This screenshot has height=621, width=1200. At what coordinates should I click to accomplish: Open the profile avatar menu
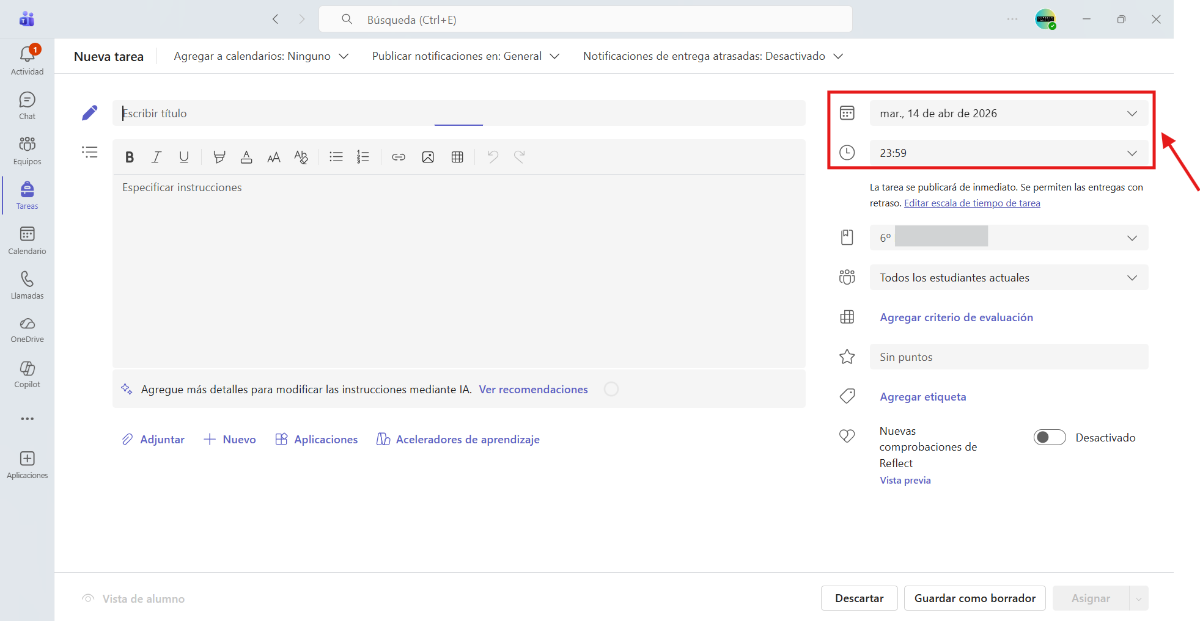click(x=1045, y=19)
